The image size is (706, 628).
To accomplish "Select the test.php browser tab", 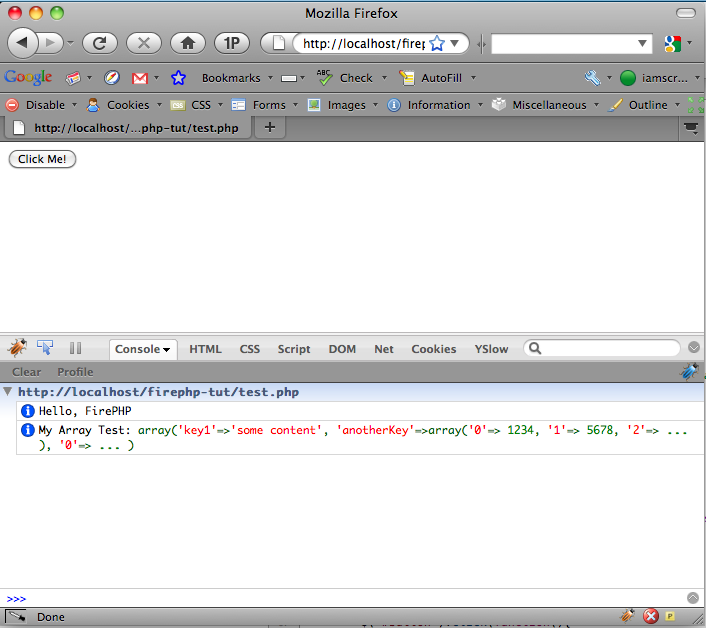I will pyautogui.click(x=127, y=128).
